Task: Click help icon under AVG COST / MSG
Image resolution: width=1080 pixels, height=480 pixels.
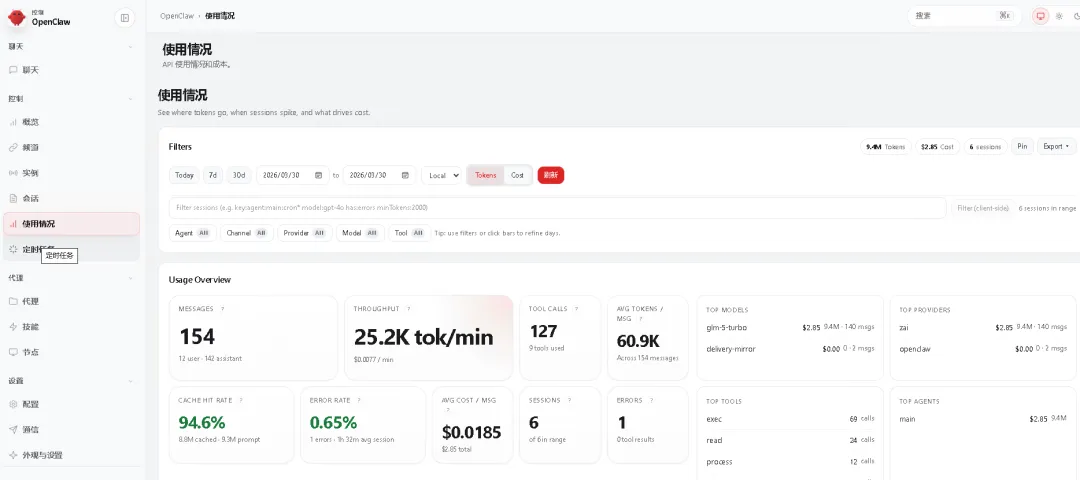Action: point(448,410)
